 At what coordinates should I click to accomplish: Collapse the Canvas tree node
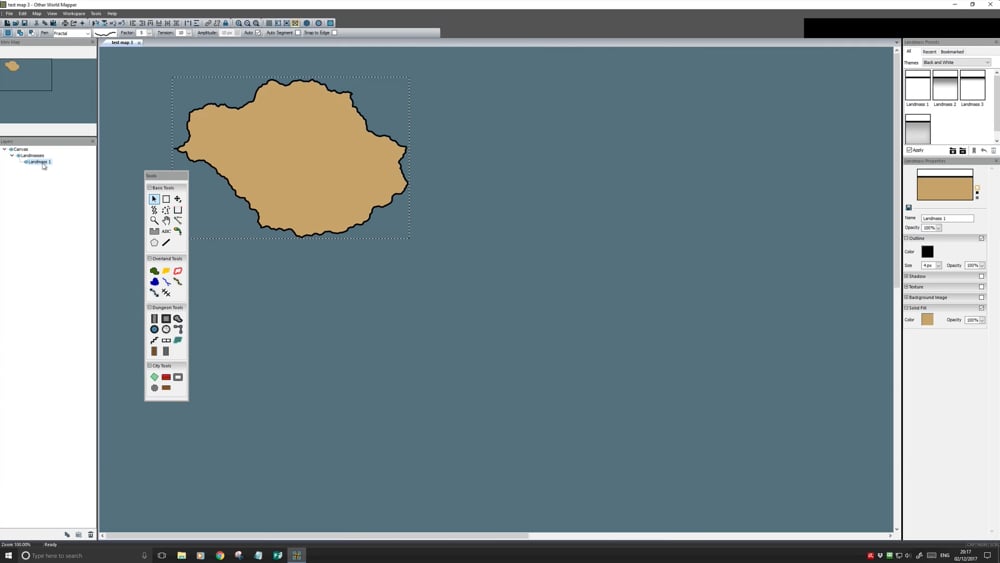4,149
